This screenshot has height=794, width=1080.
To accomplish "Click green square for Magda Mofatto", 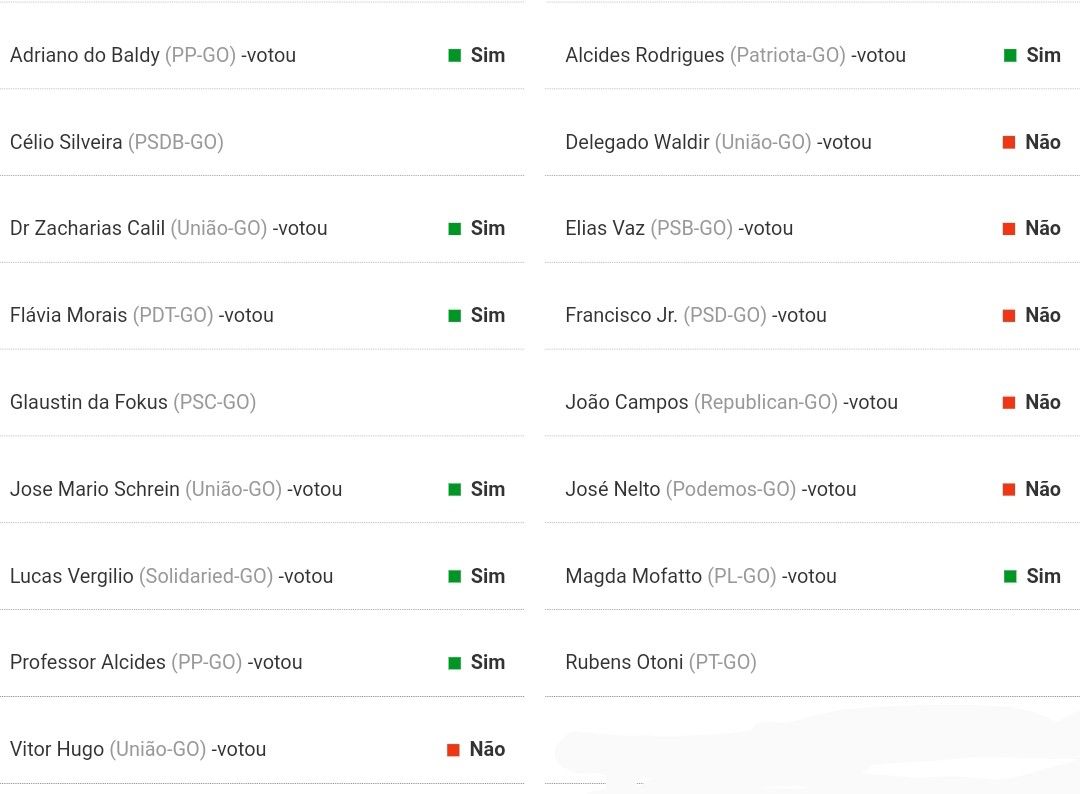I will point(1010,576).
